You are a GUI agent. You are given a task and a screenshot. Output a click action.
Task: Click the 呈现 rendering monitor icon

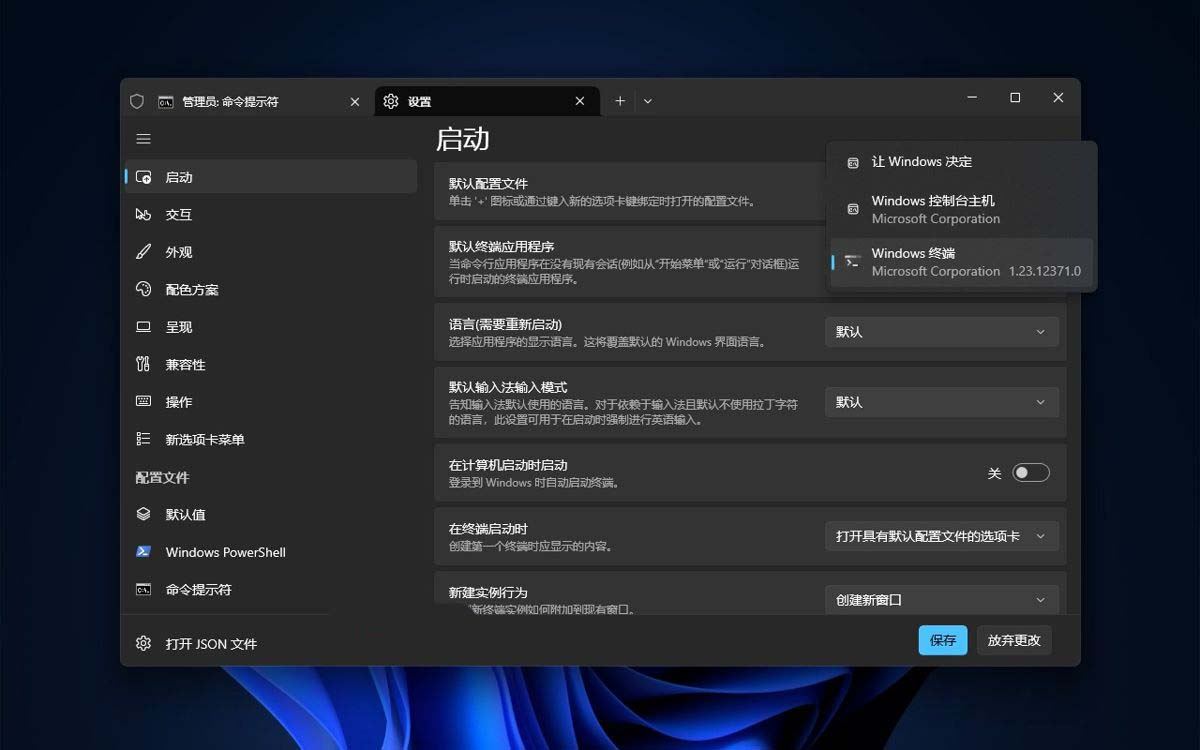point(144,327)
